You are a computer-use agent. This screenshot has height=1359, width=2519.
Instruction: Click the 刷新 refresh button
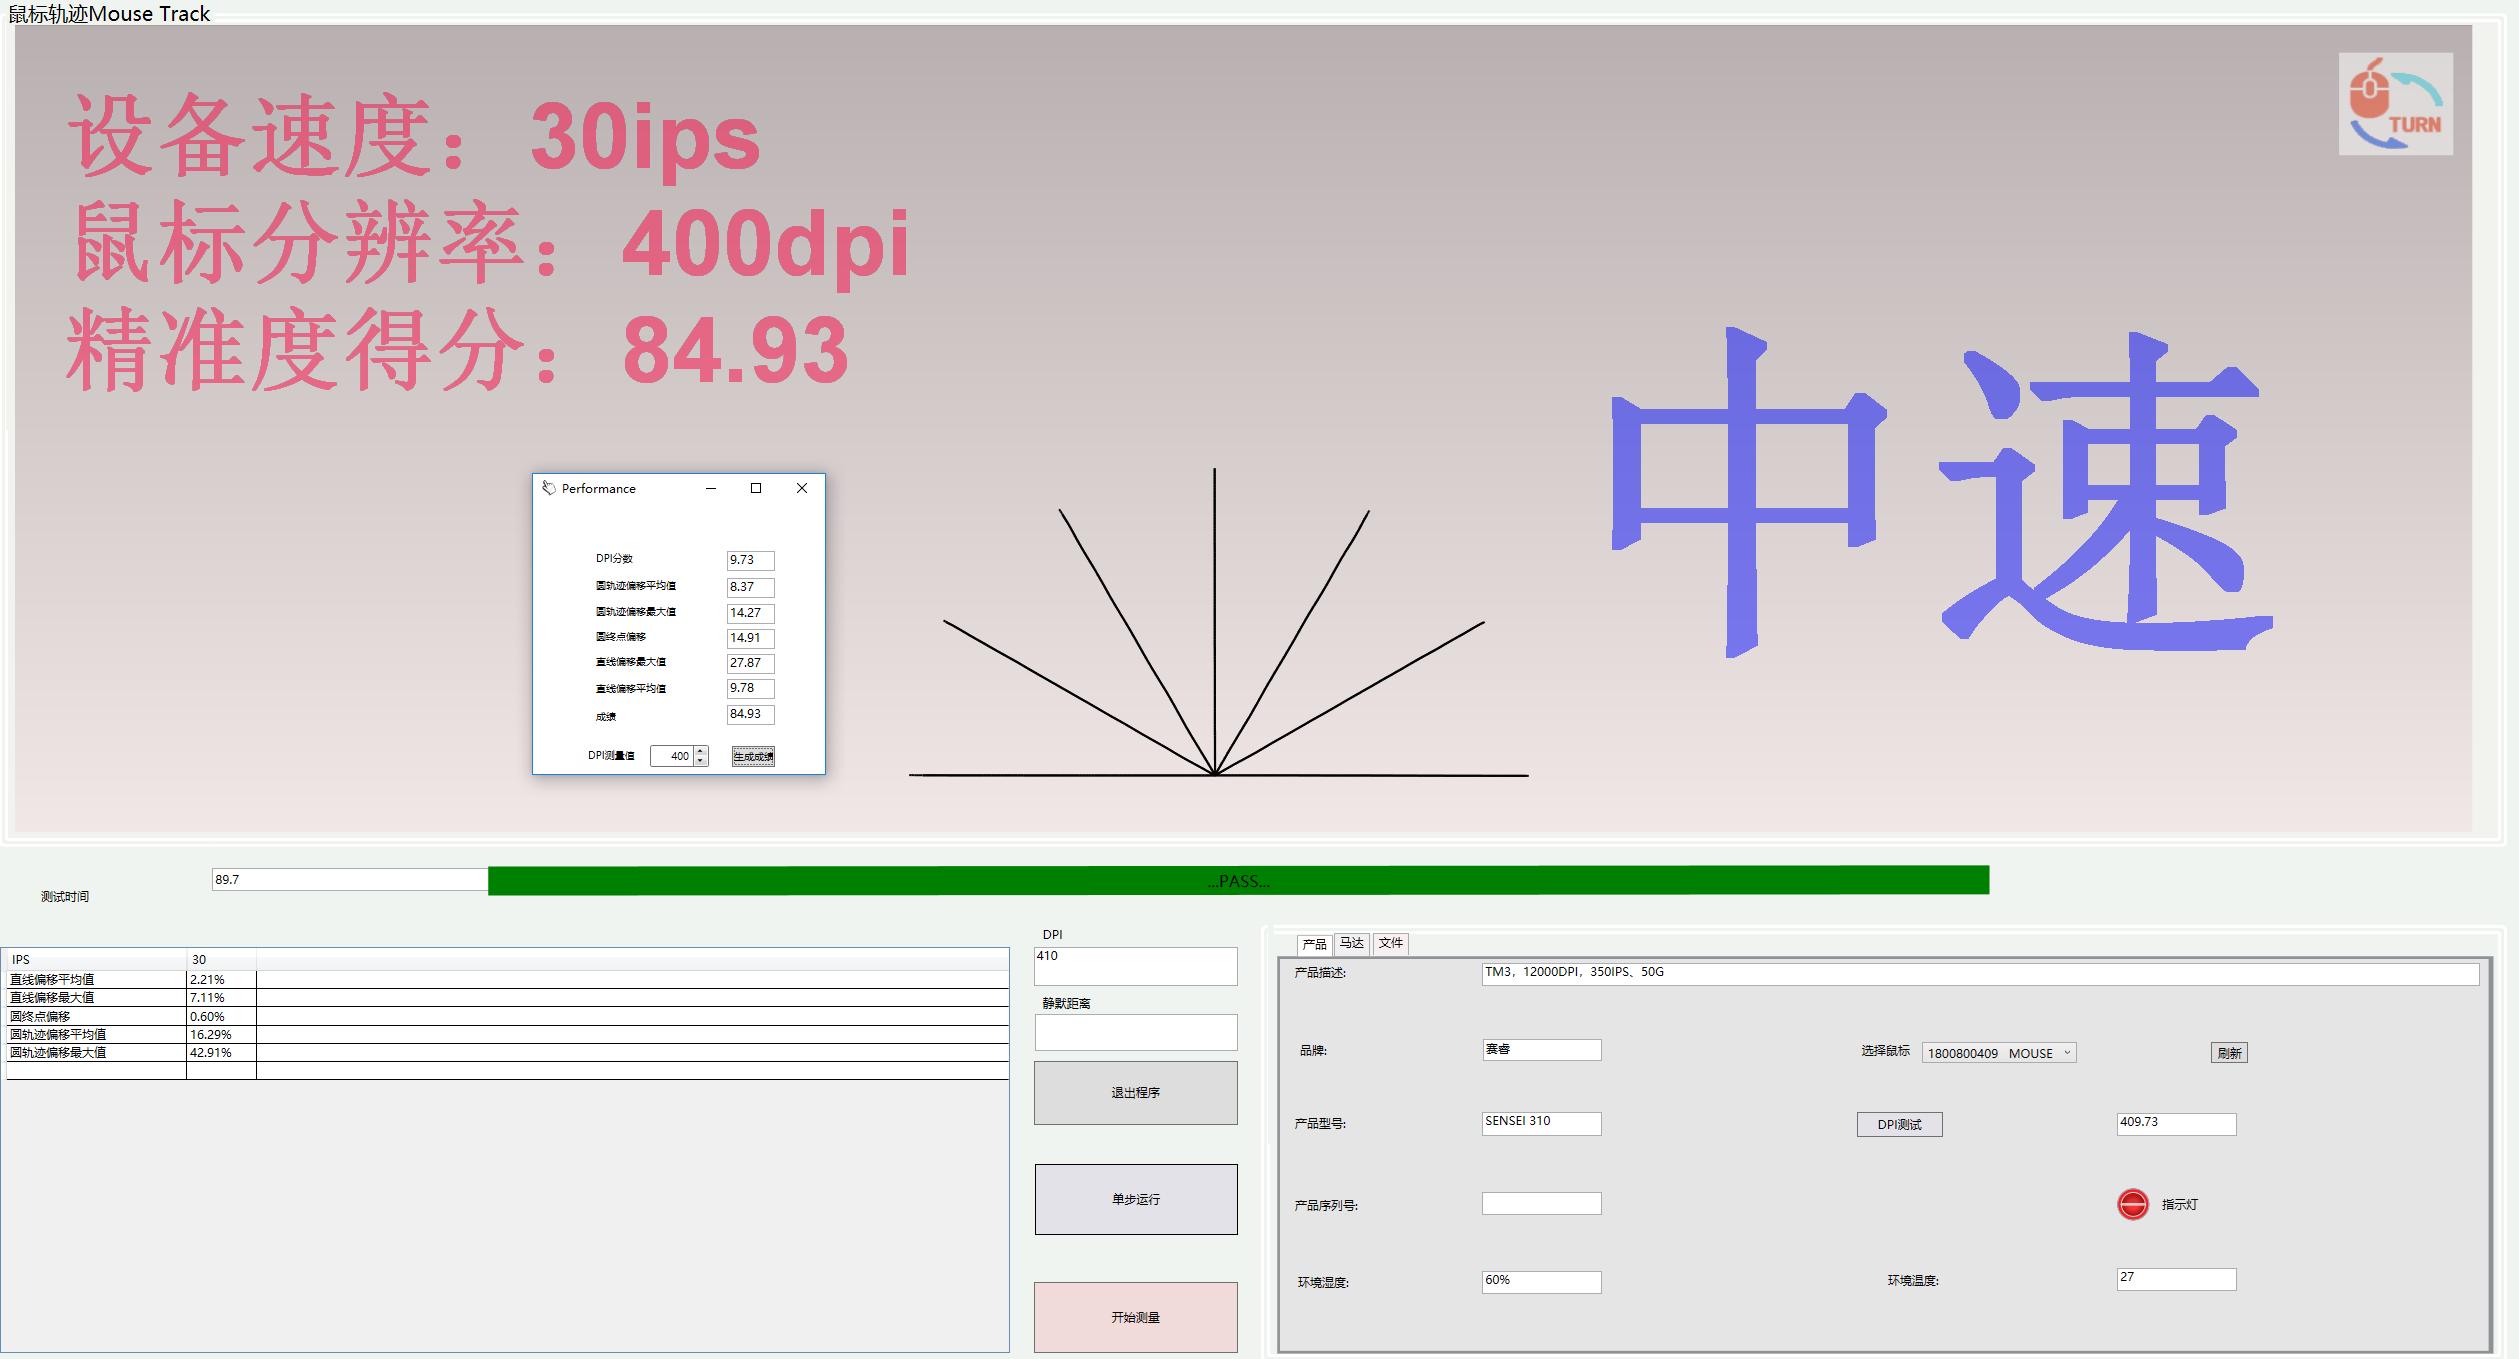(2228, 1053)
